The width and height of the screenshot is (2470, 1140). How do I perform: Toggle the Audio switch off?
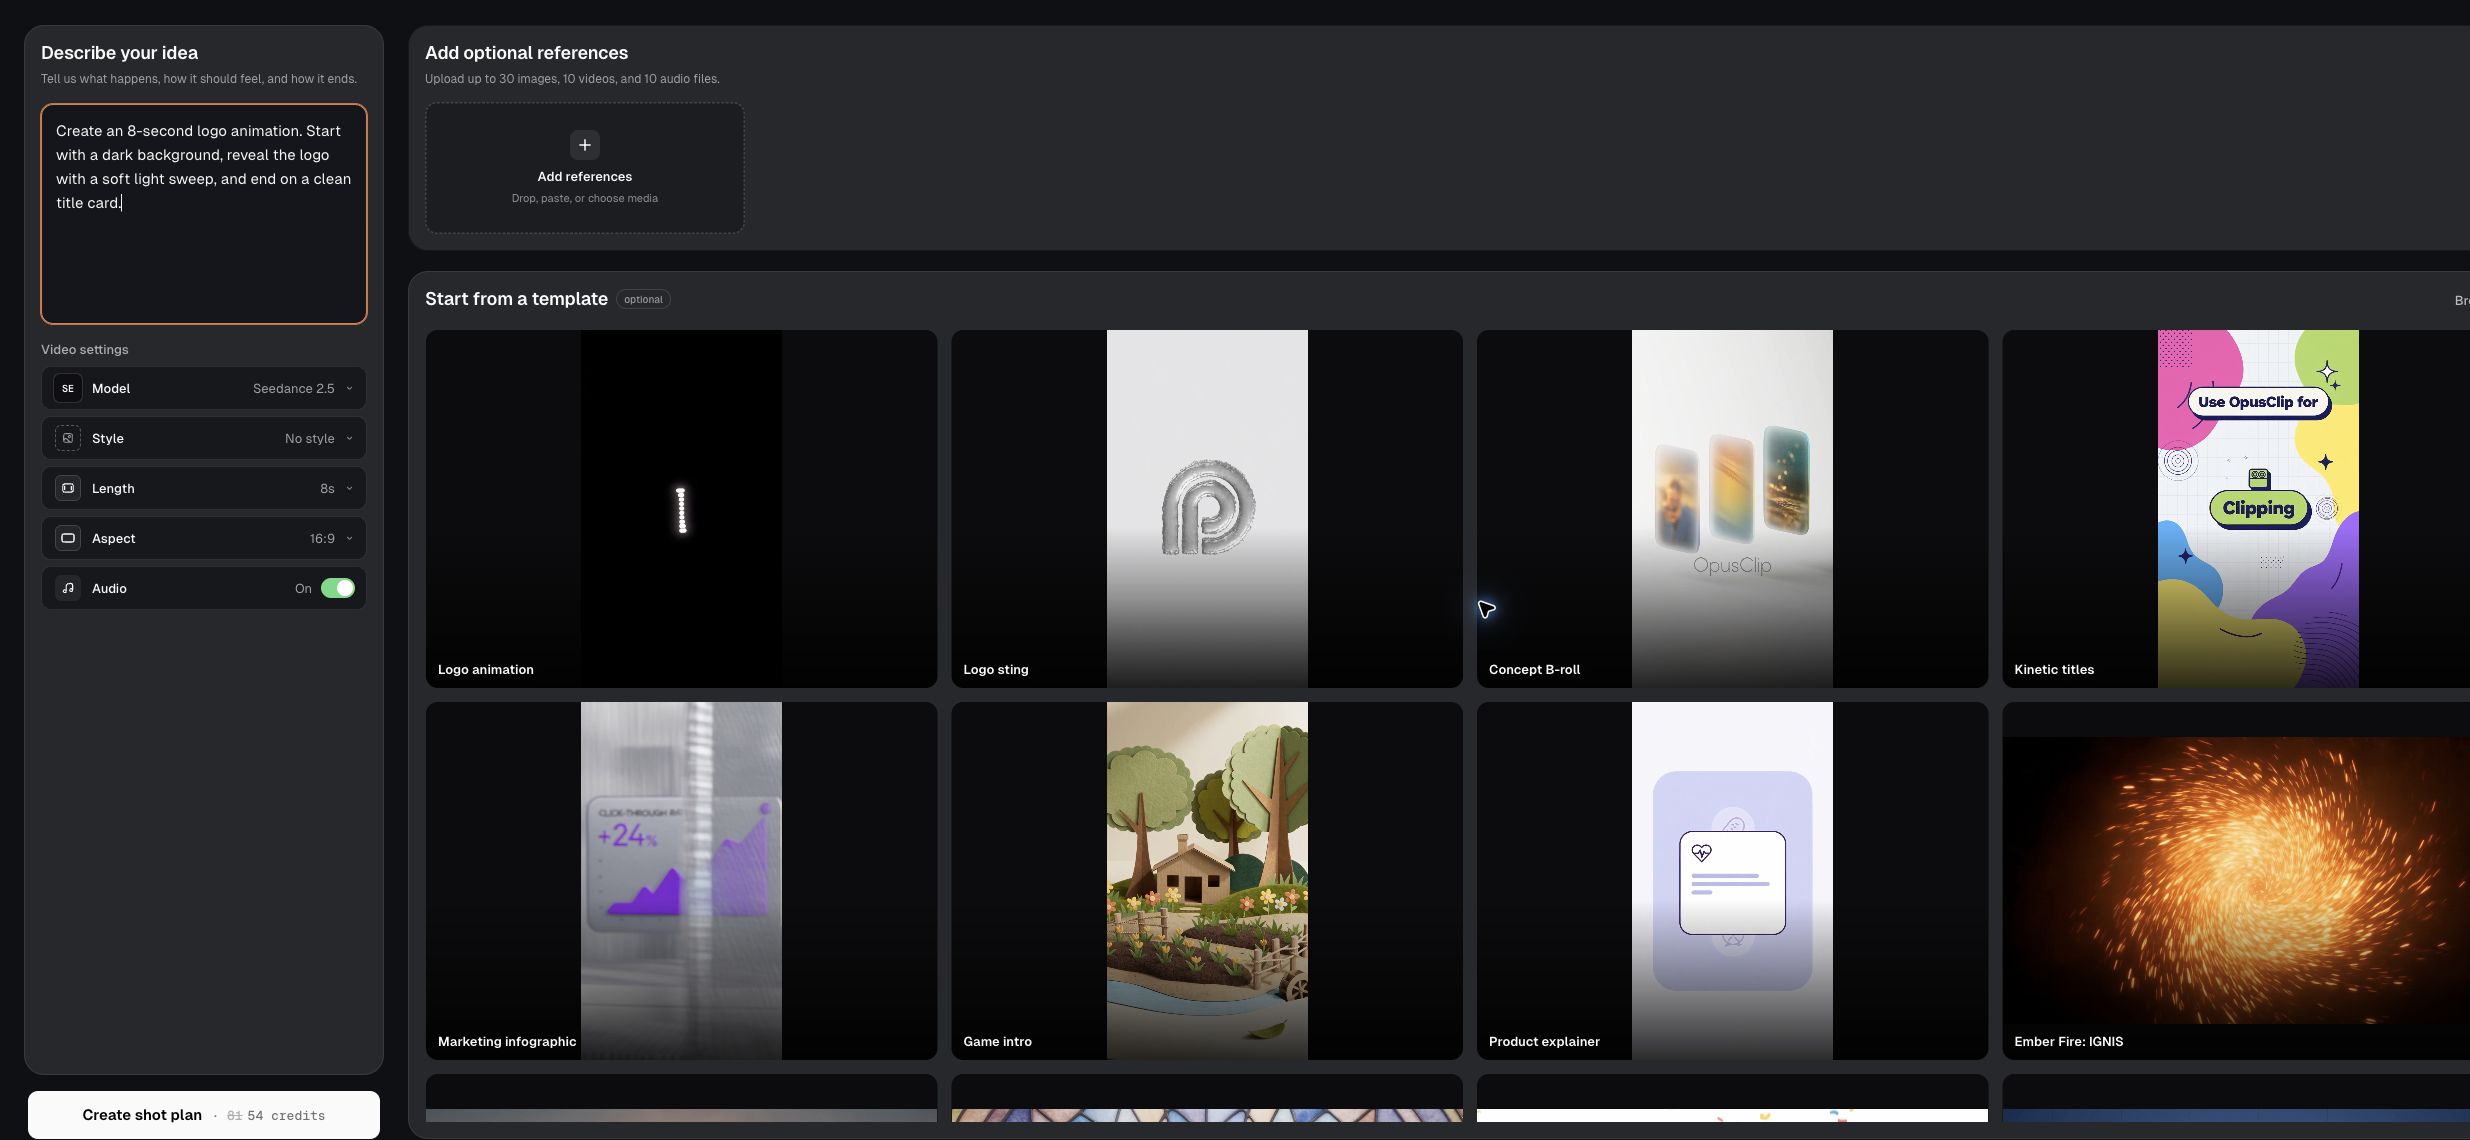pyautogui.click(x=338, y=588)
